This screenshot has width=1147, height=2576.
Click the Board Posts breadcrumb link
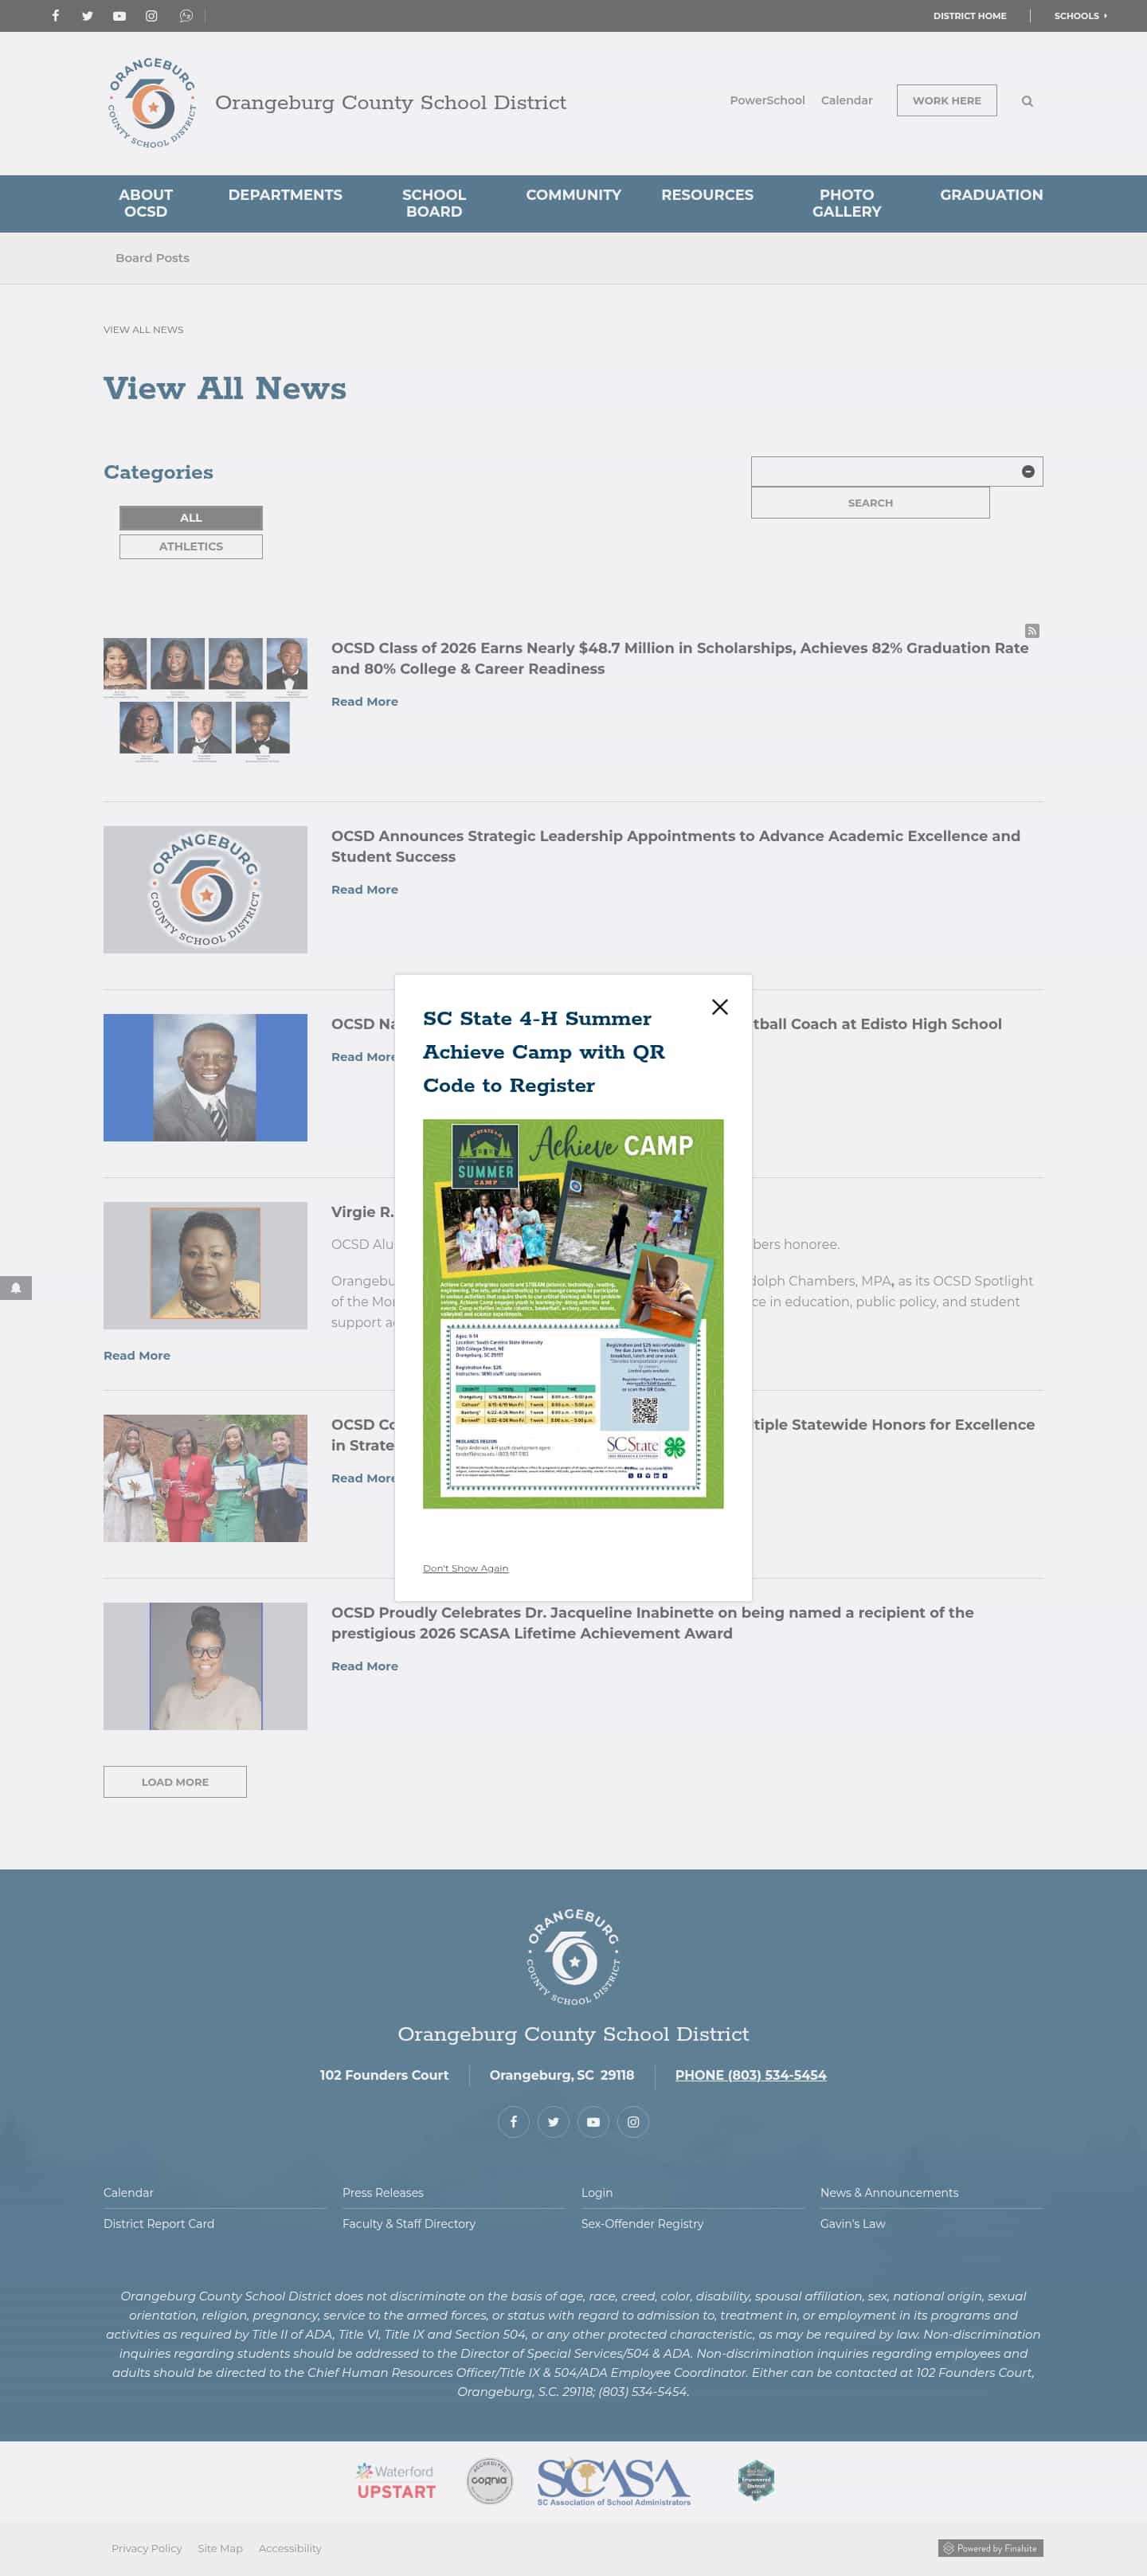click(152, 258)
